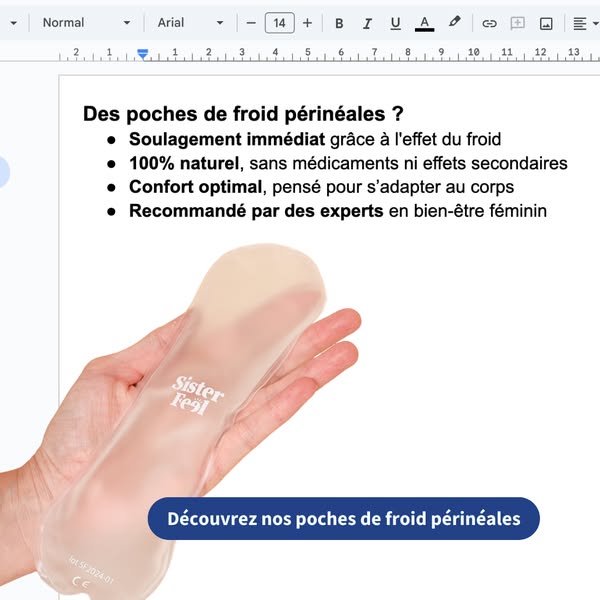Toggle bold formatting

click(x=339, y=23)
